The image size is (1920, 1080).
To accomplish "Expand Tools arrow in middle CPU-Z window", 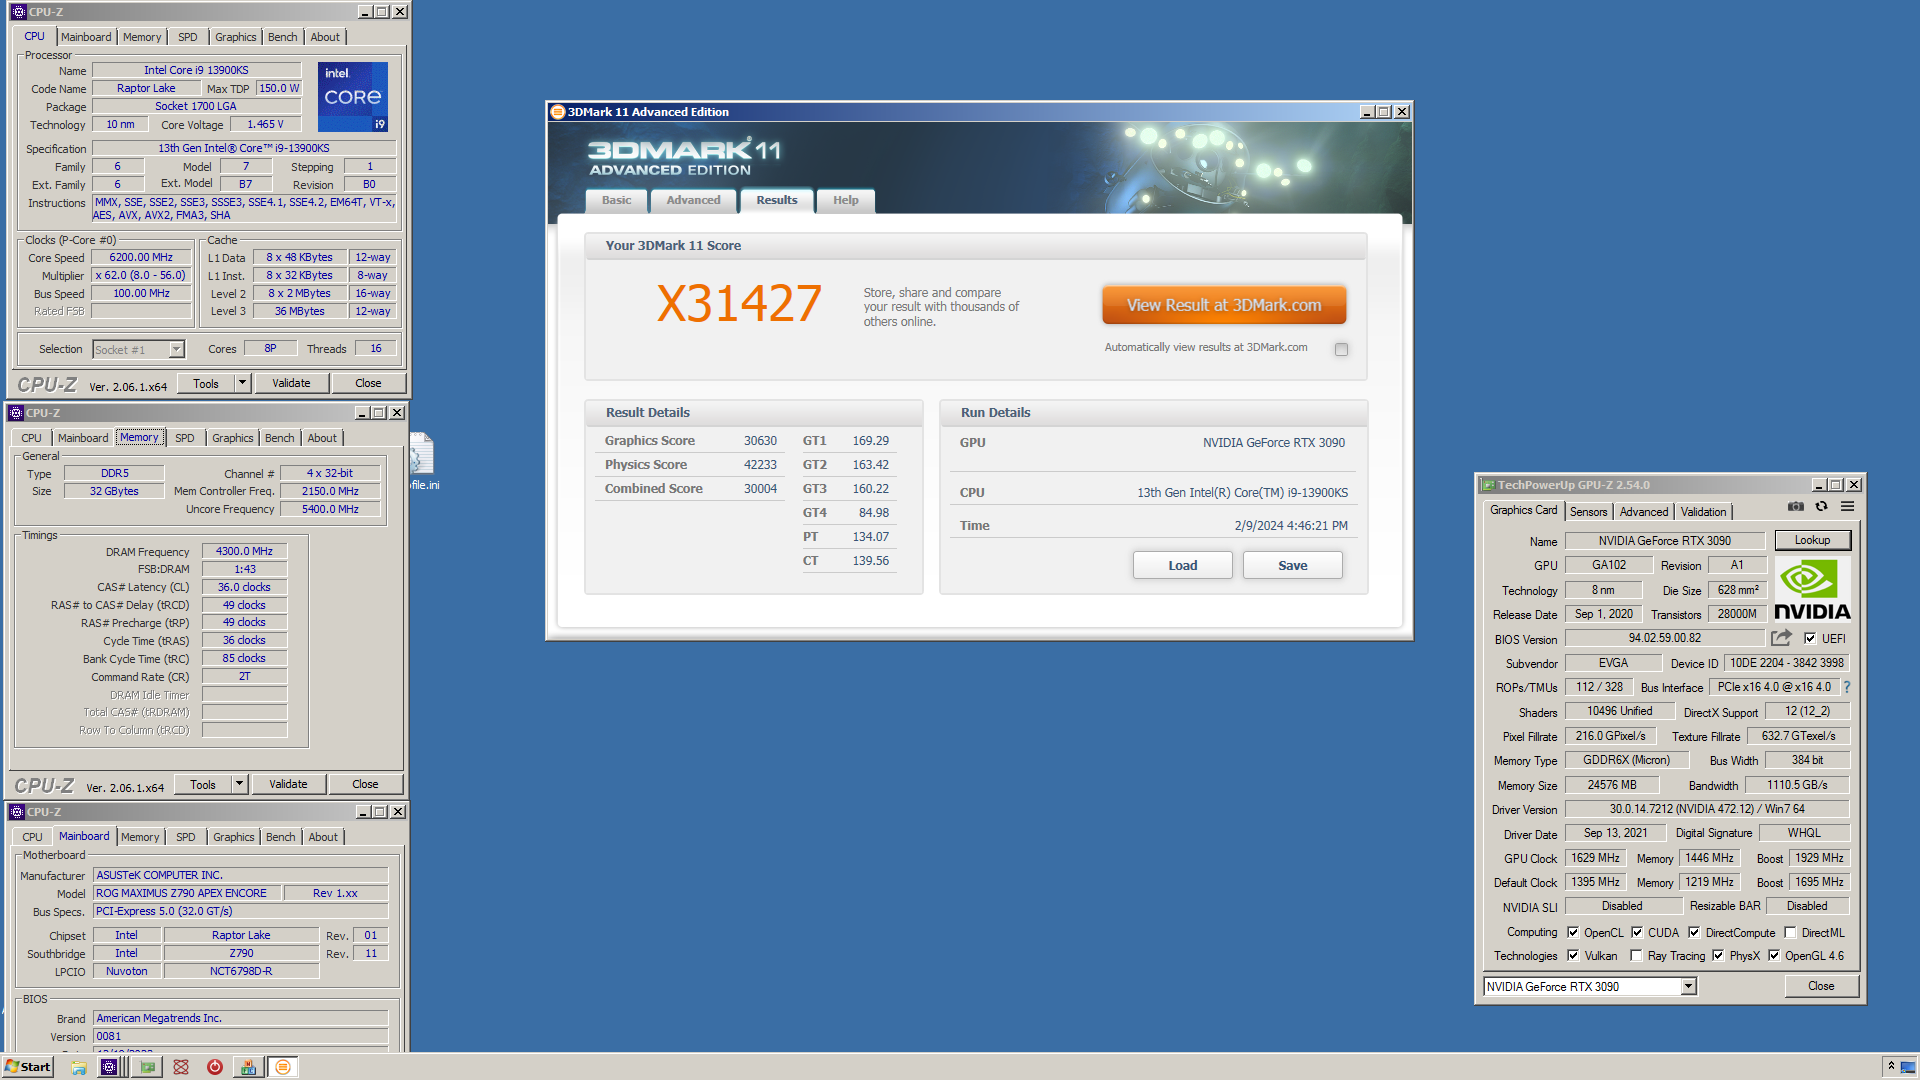I will [239, 784].
